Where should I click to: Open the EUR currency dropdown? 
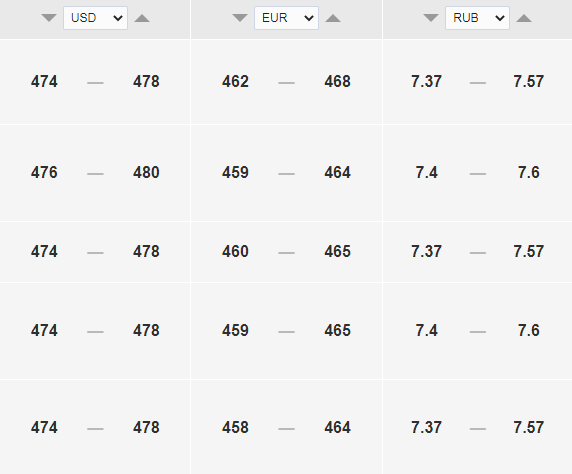[286, 18]
